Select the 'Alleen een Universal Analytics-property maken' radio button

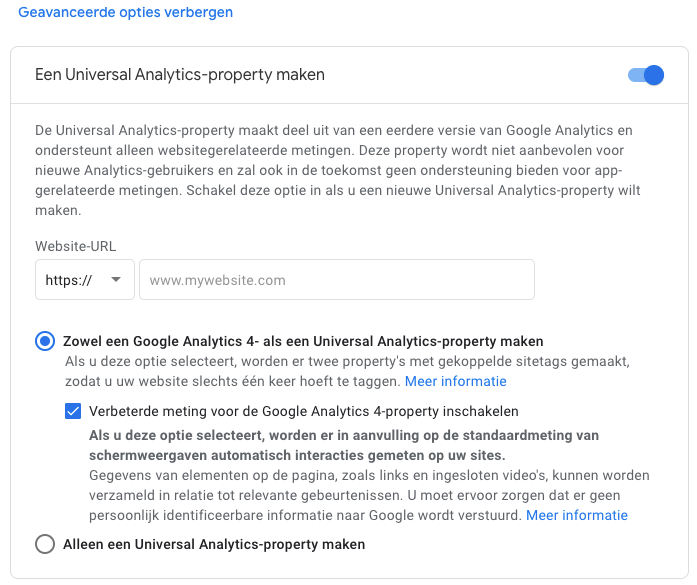45,544
